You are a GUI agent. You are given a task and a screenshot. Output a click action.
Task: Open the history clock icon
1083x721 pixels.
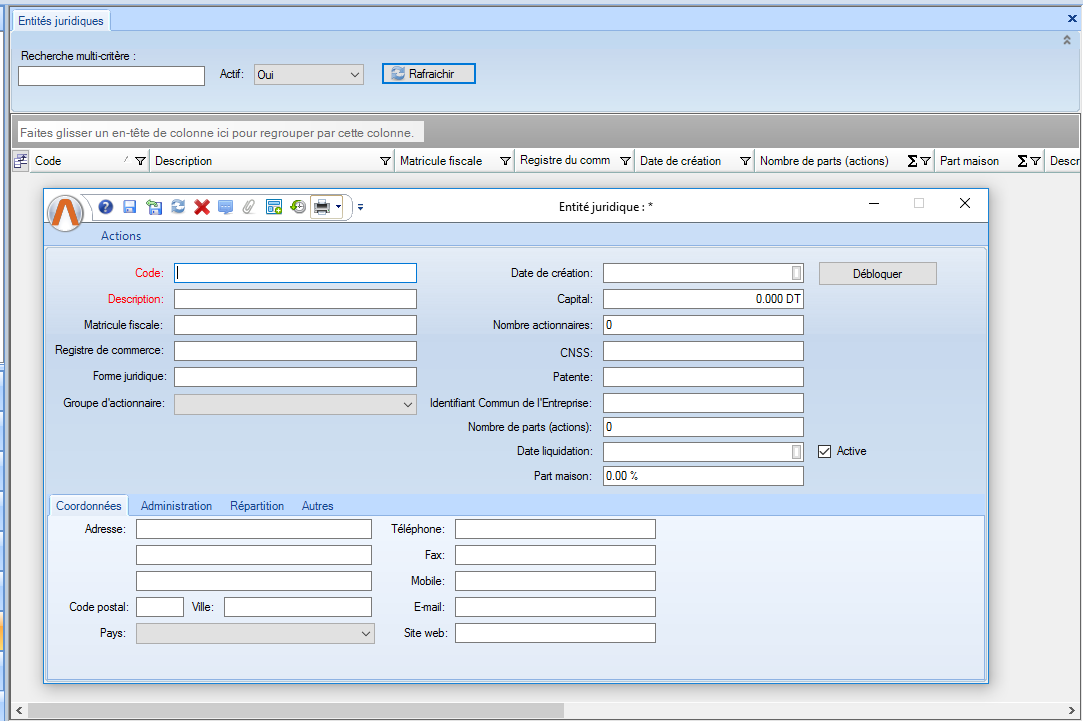point(298,207)
